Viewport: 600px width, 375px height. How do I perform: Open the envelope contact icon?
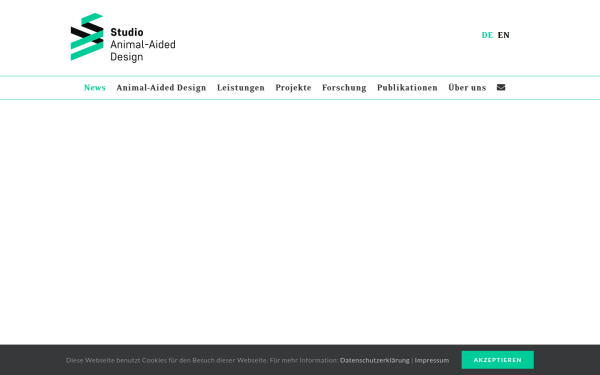click(x=501, y=88)
